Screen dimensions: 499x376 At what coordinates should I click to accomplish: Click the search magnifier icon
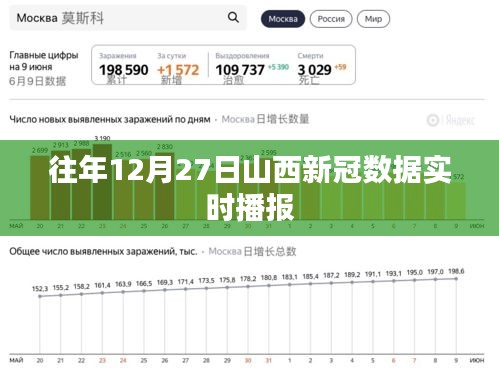233,17
